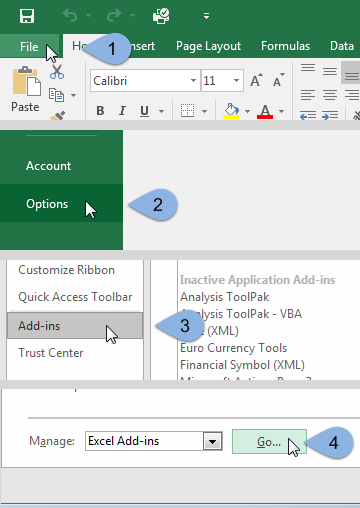Click the Format Painter brush icon
Screen dimensions: 360x508
click(57, 116)
